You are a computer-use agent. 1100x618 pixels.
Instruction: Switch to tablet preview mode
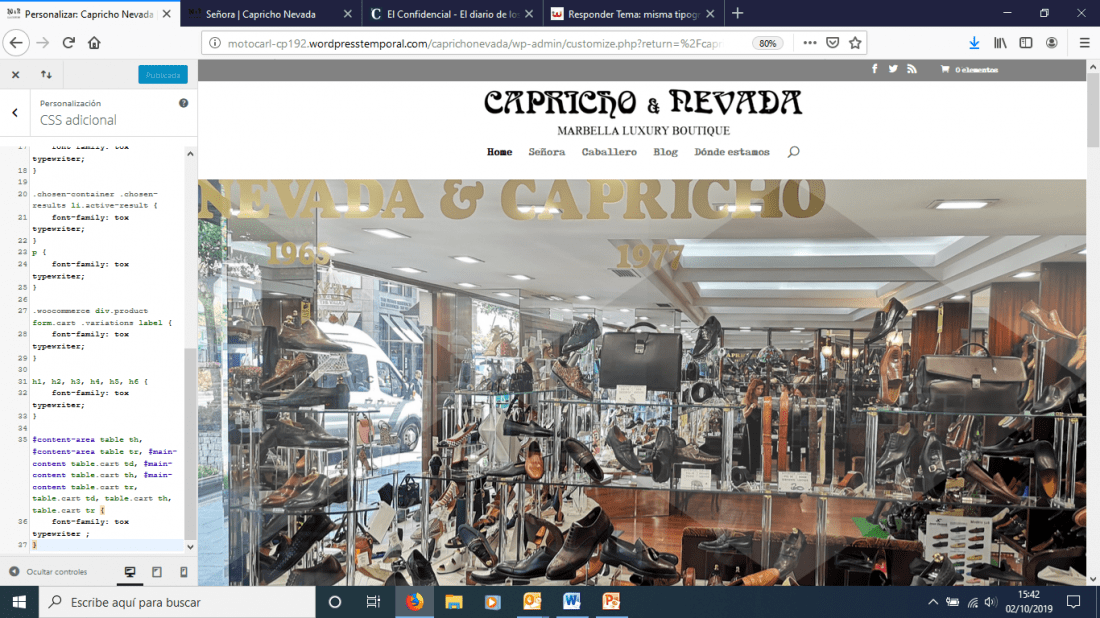156,572
